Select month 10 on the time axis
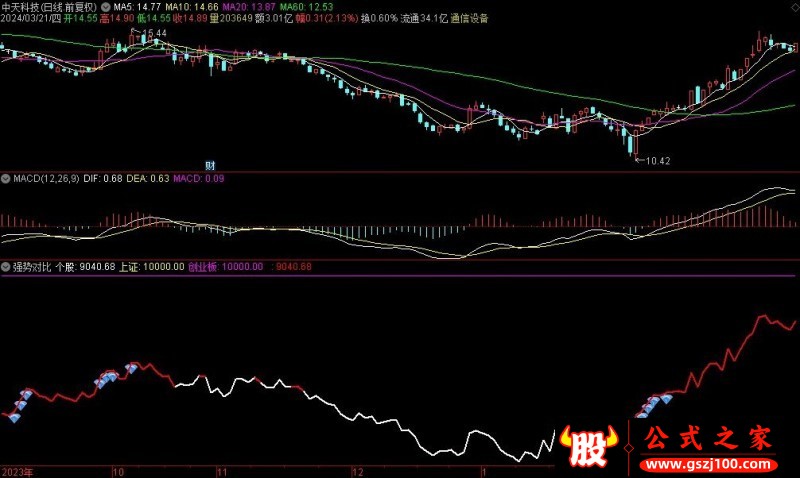 pos(118,472)
